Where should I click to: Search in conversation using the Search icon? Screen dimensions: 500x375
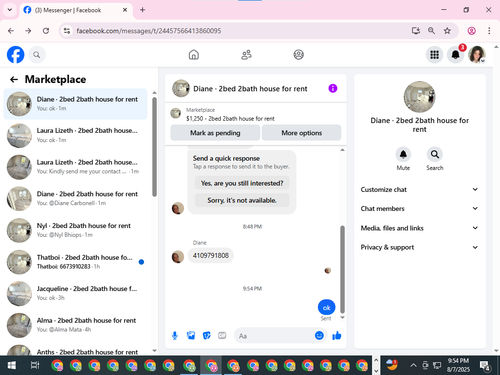point(435,154)
